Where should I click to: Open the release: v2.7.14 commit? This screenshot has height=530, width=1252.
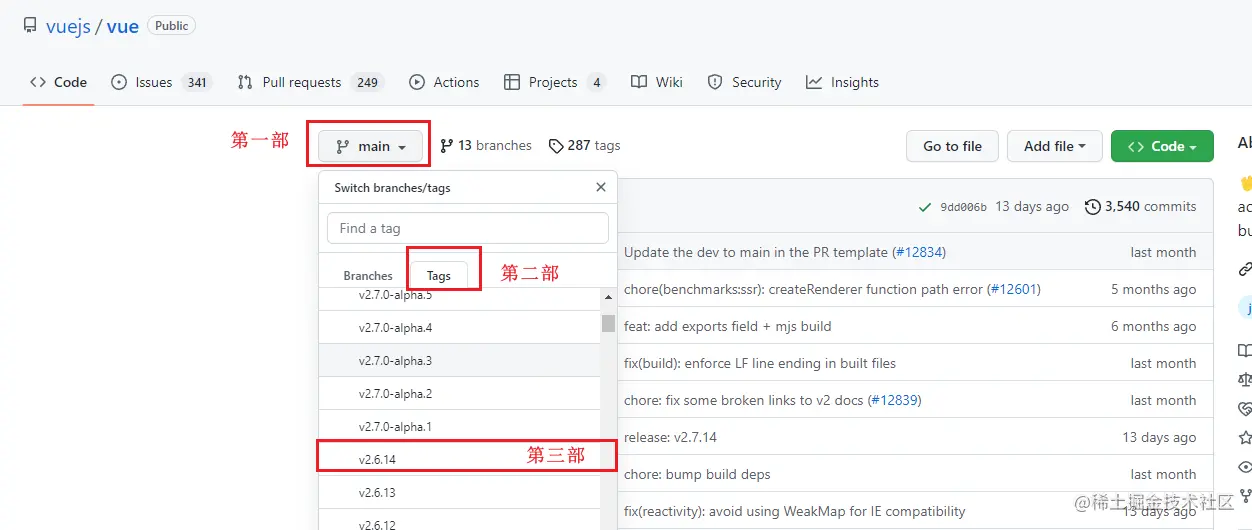pos(670,437)
